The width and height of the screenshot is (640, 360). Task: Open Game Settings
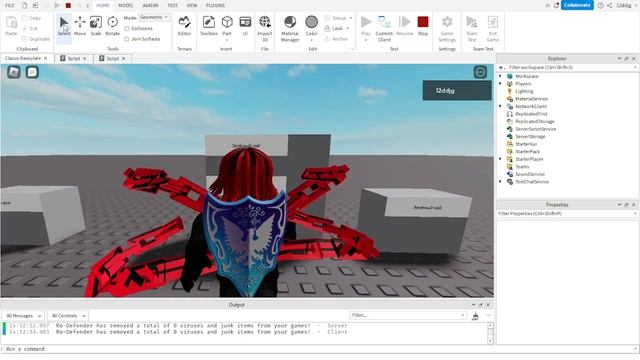447,28
